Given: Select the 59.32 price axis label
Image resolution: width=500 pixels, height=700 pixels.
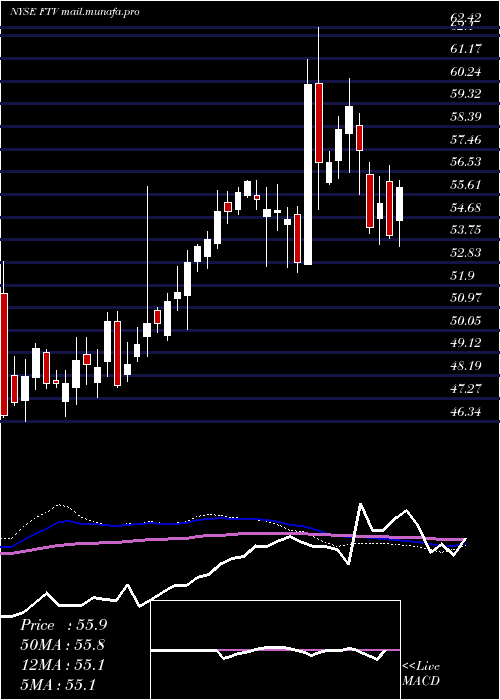Looking at the screenshot, I should click(x=466, y=94).
